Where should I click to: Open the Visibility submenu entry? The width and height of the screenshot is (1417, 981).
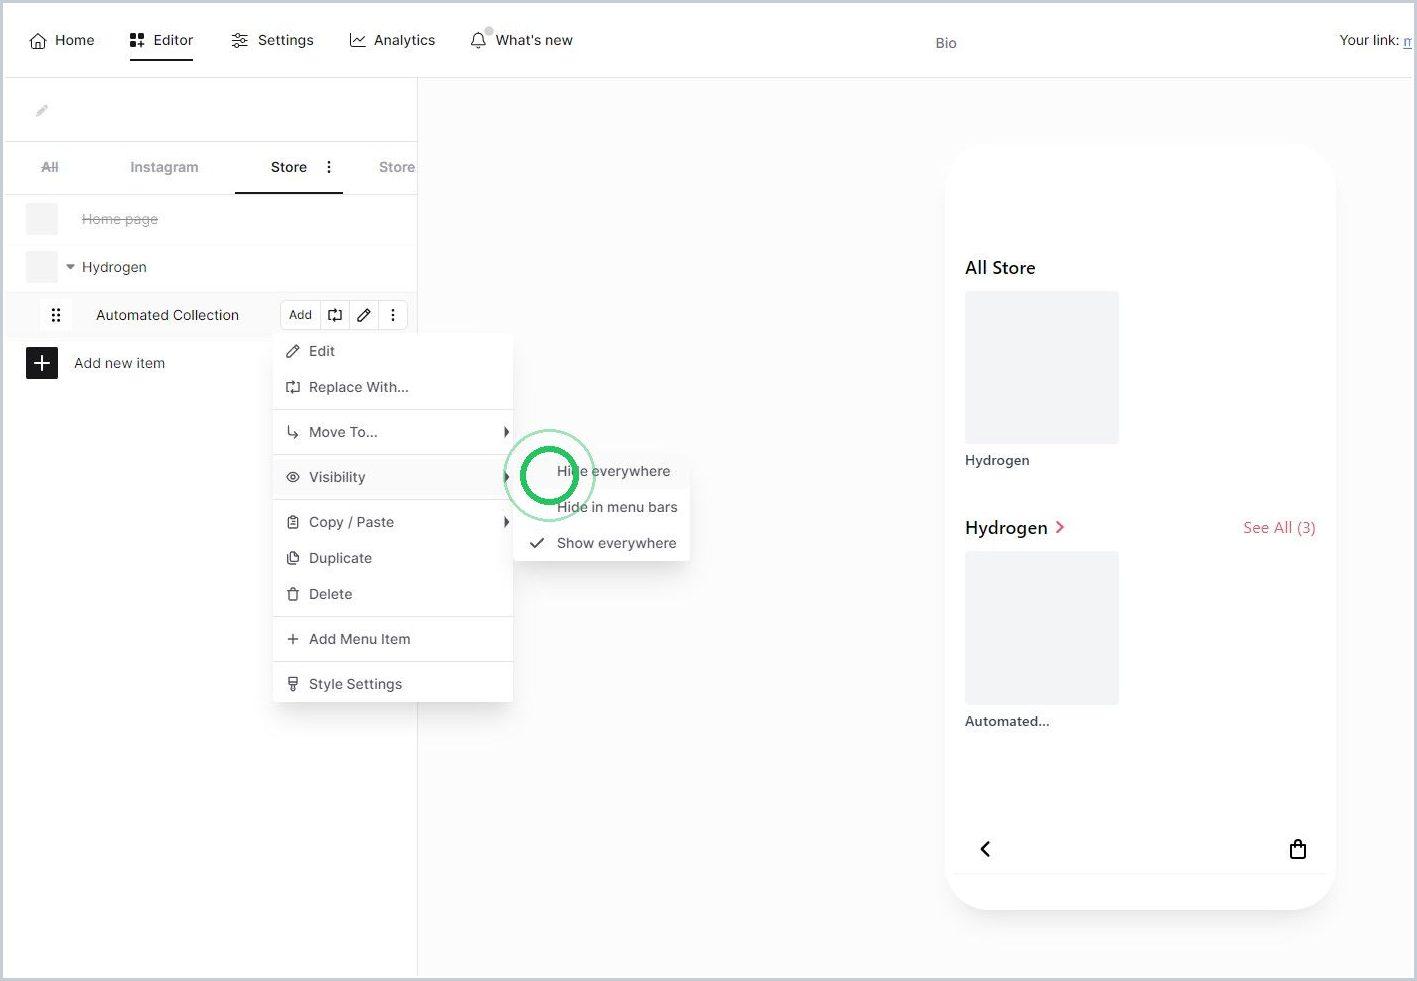coord(393,477)
